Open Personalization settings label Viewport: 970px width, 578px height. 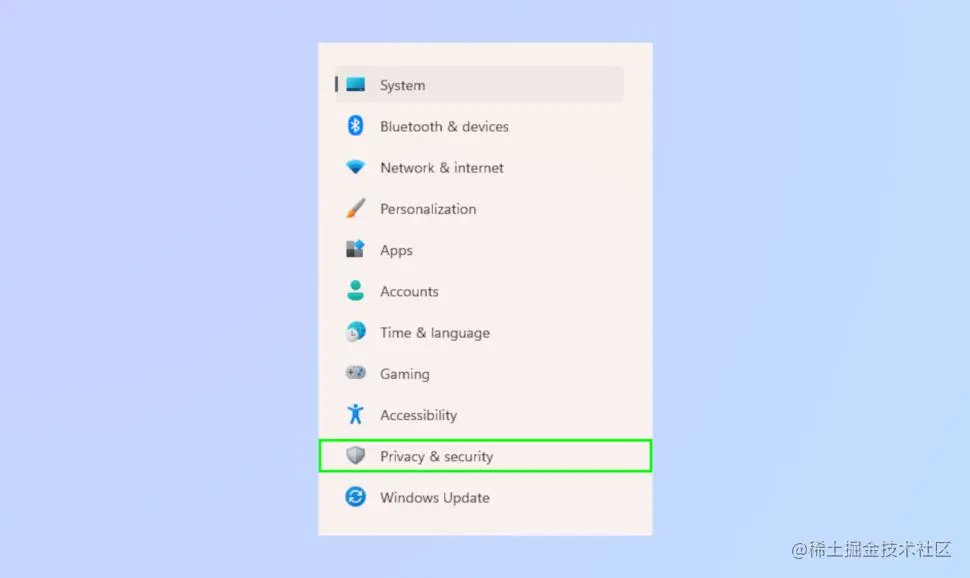[x=428, y=209]
